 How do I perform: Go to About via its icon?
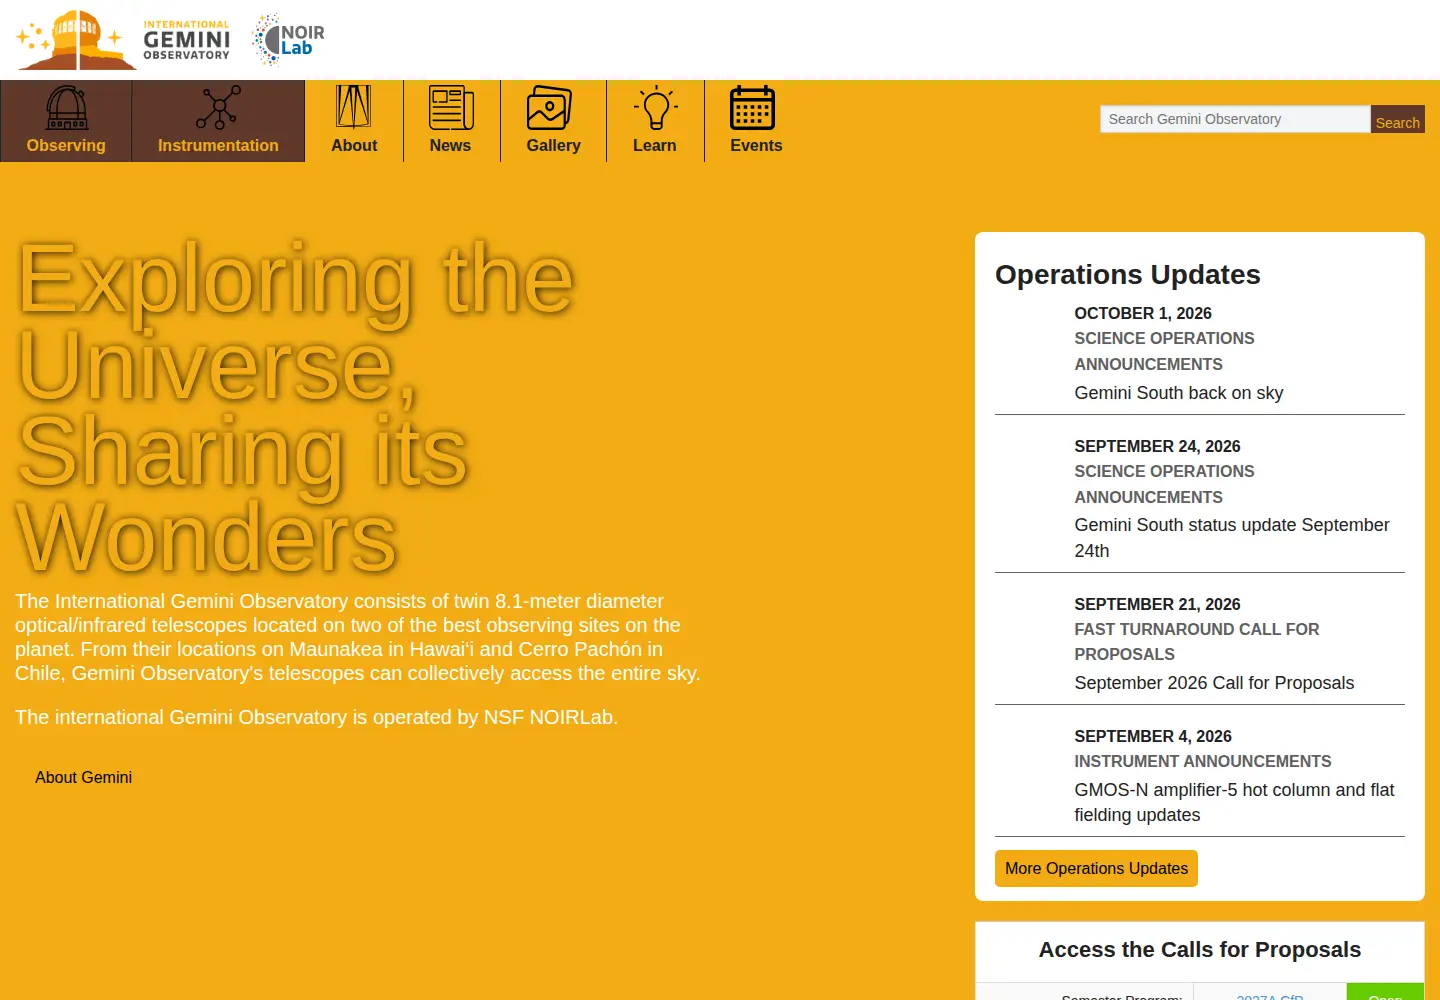[354, 108]
